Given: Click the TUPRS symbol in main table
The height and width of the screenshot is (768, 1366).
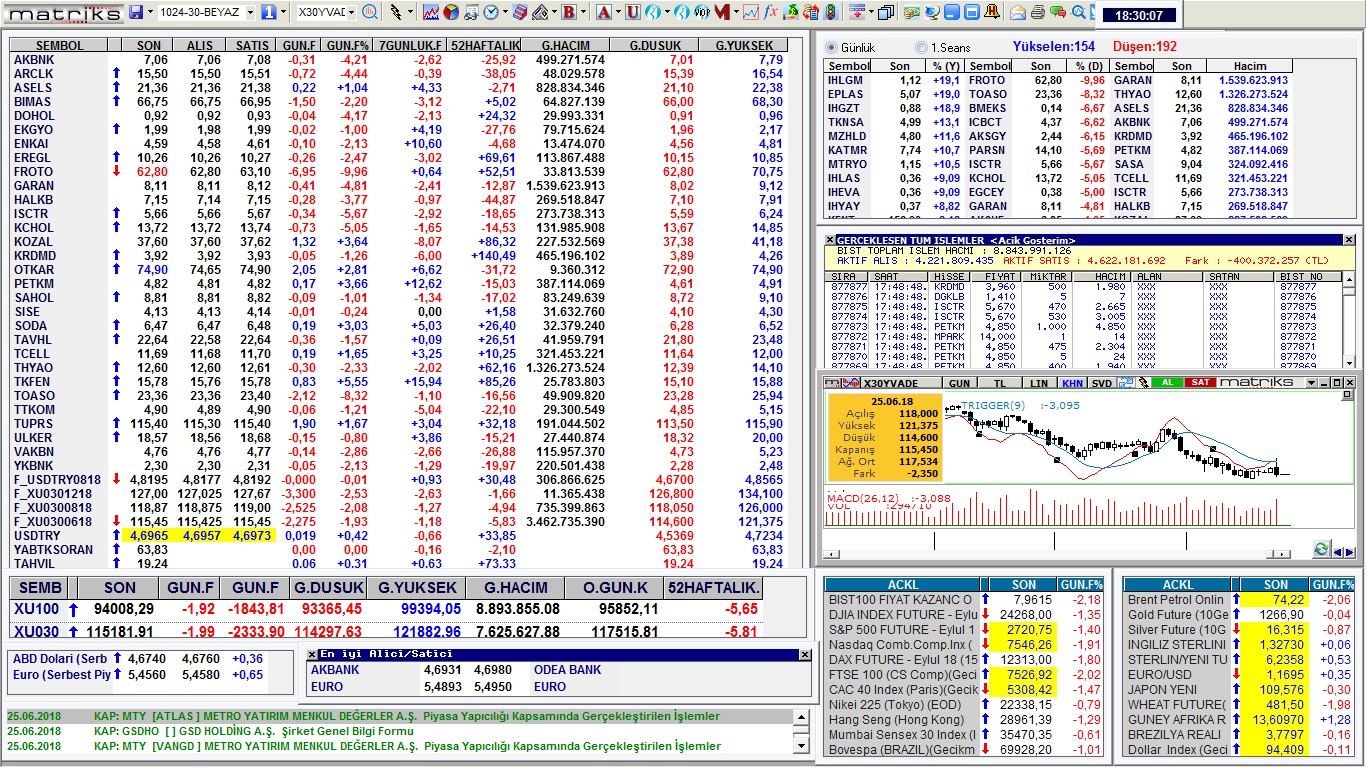Looking at the screenshot, I should click(x=34, y=424).
